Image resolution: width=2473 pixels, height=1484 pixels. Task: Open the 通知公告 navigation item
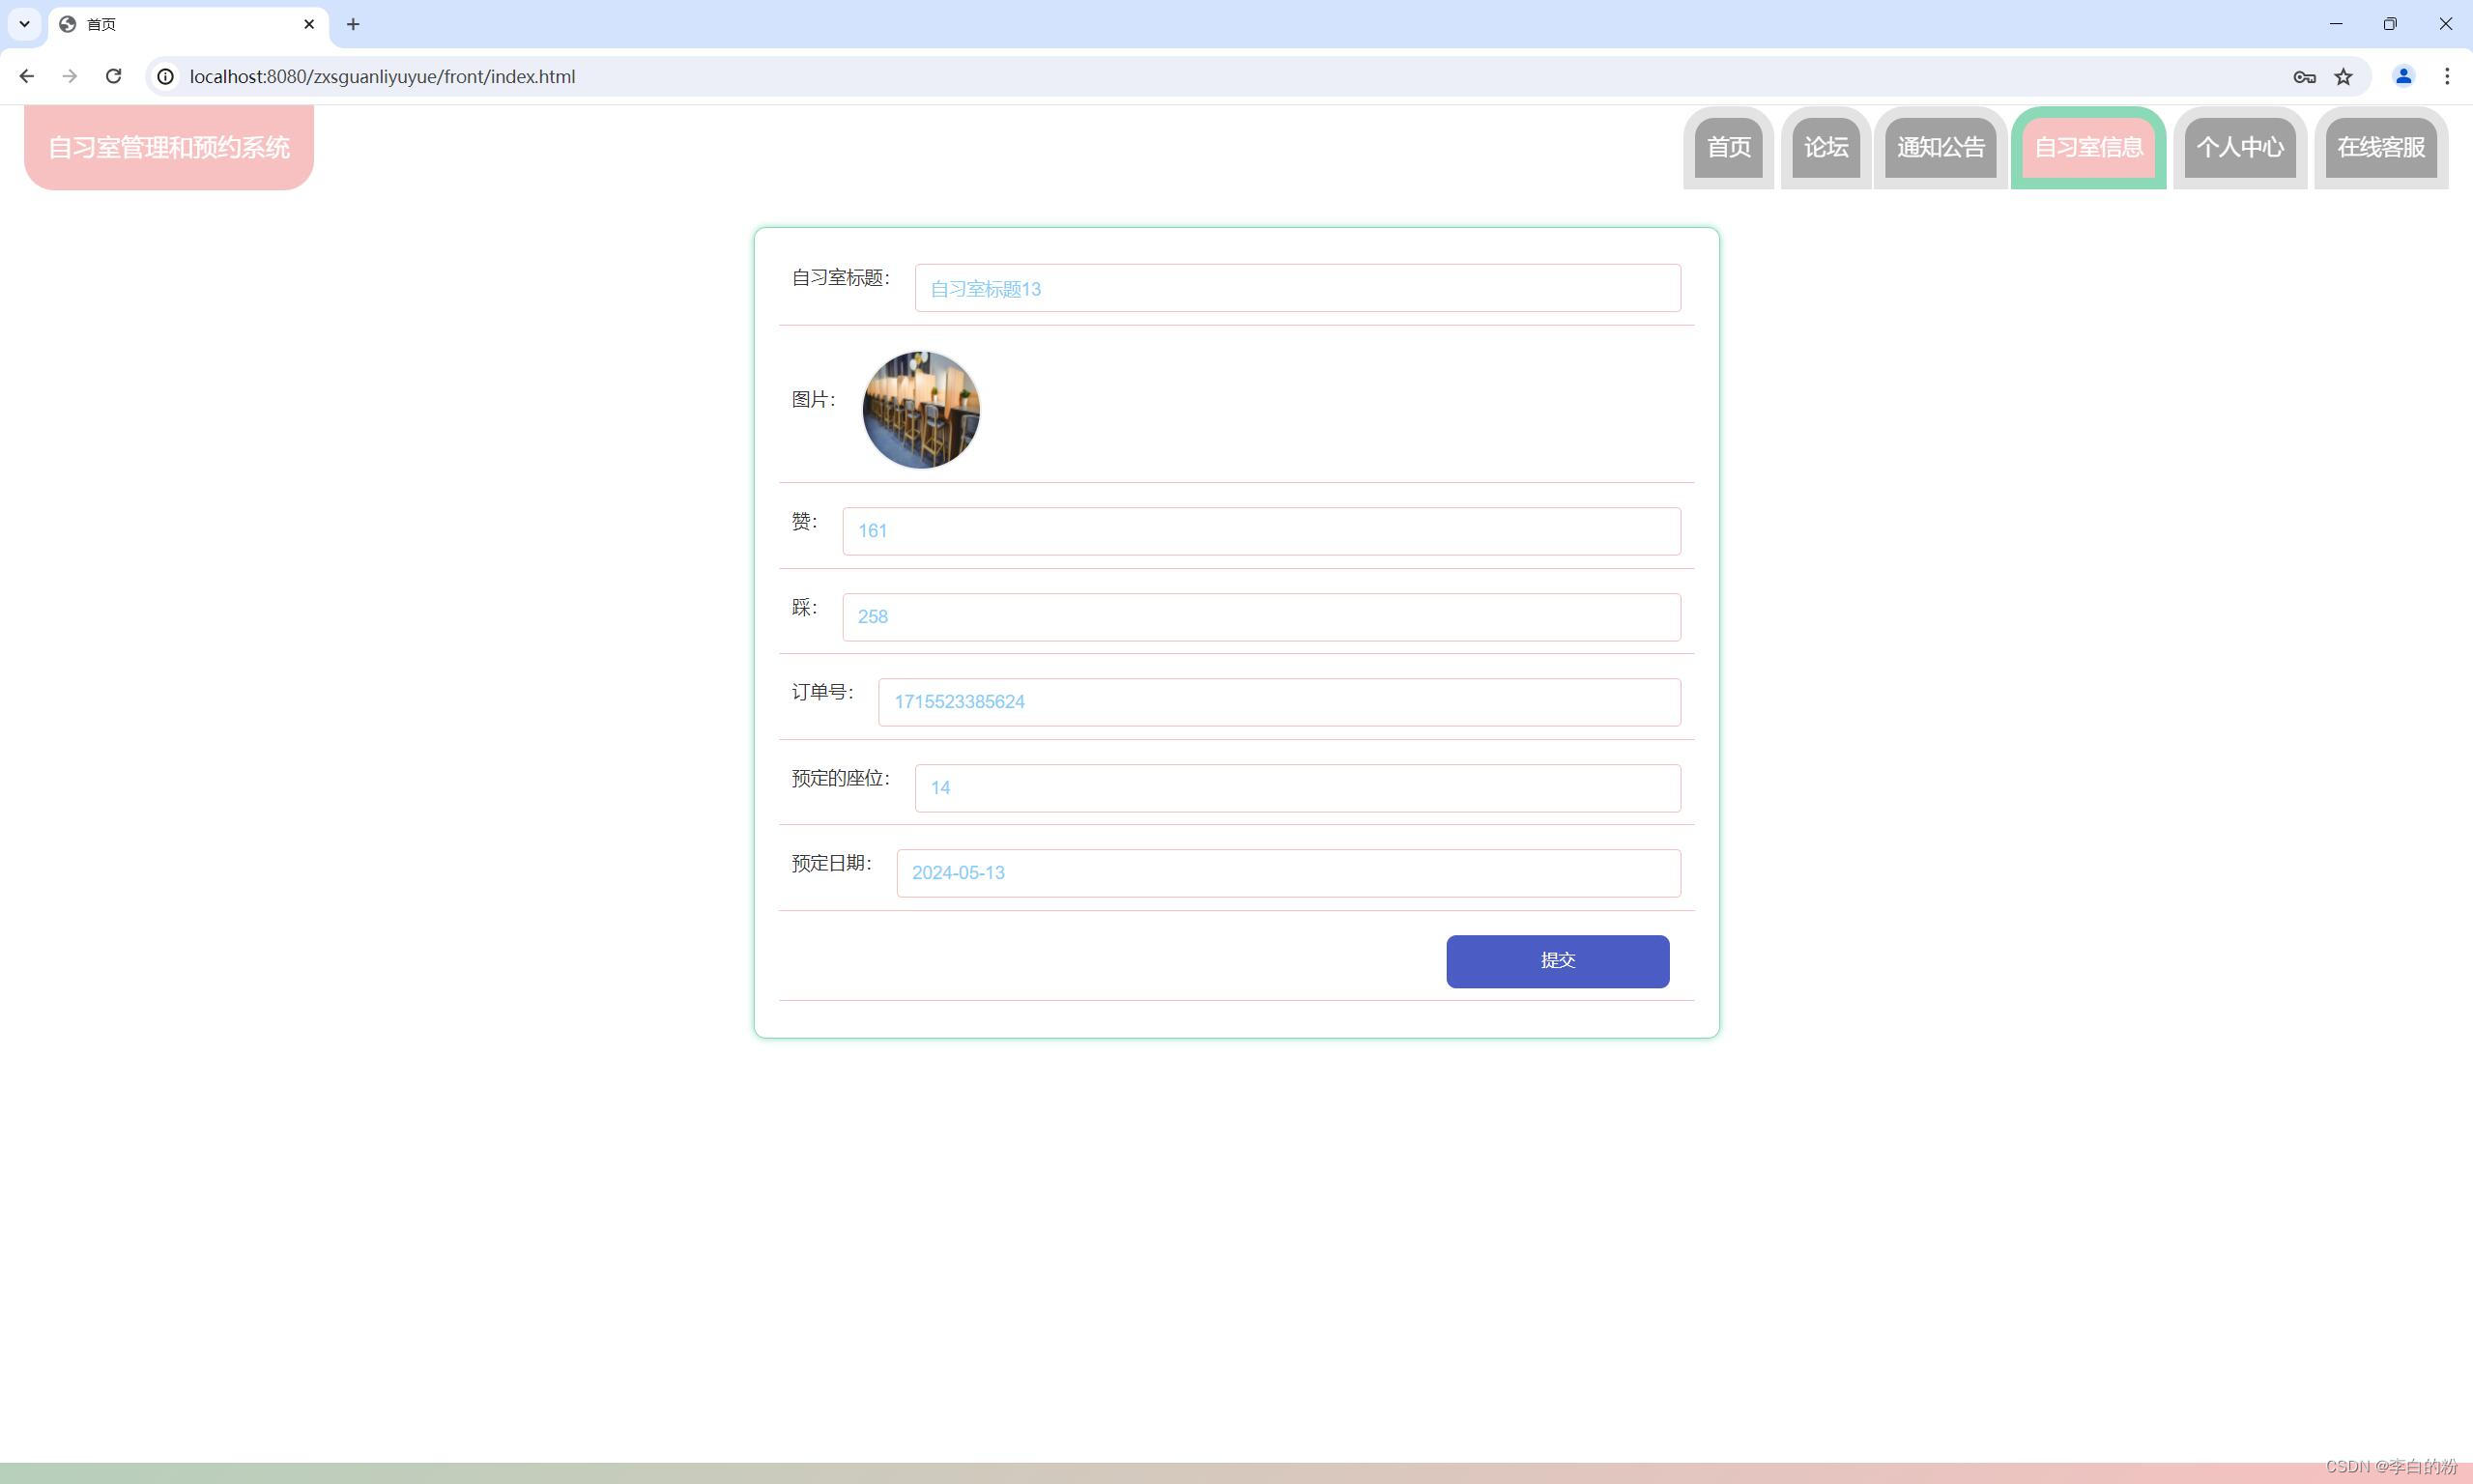(x=1940, y=147)
